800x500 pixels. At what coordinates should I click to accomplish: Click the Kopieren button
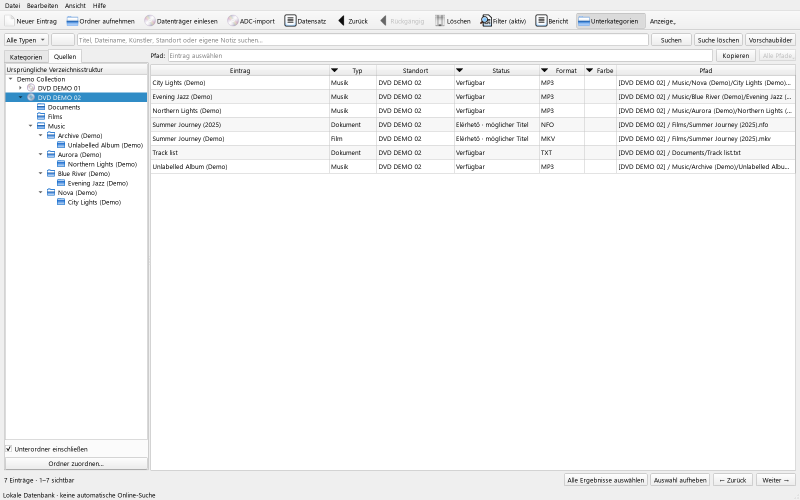(736, 56)
